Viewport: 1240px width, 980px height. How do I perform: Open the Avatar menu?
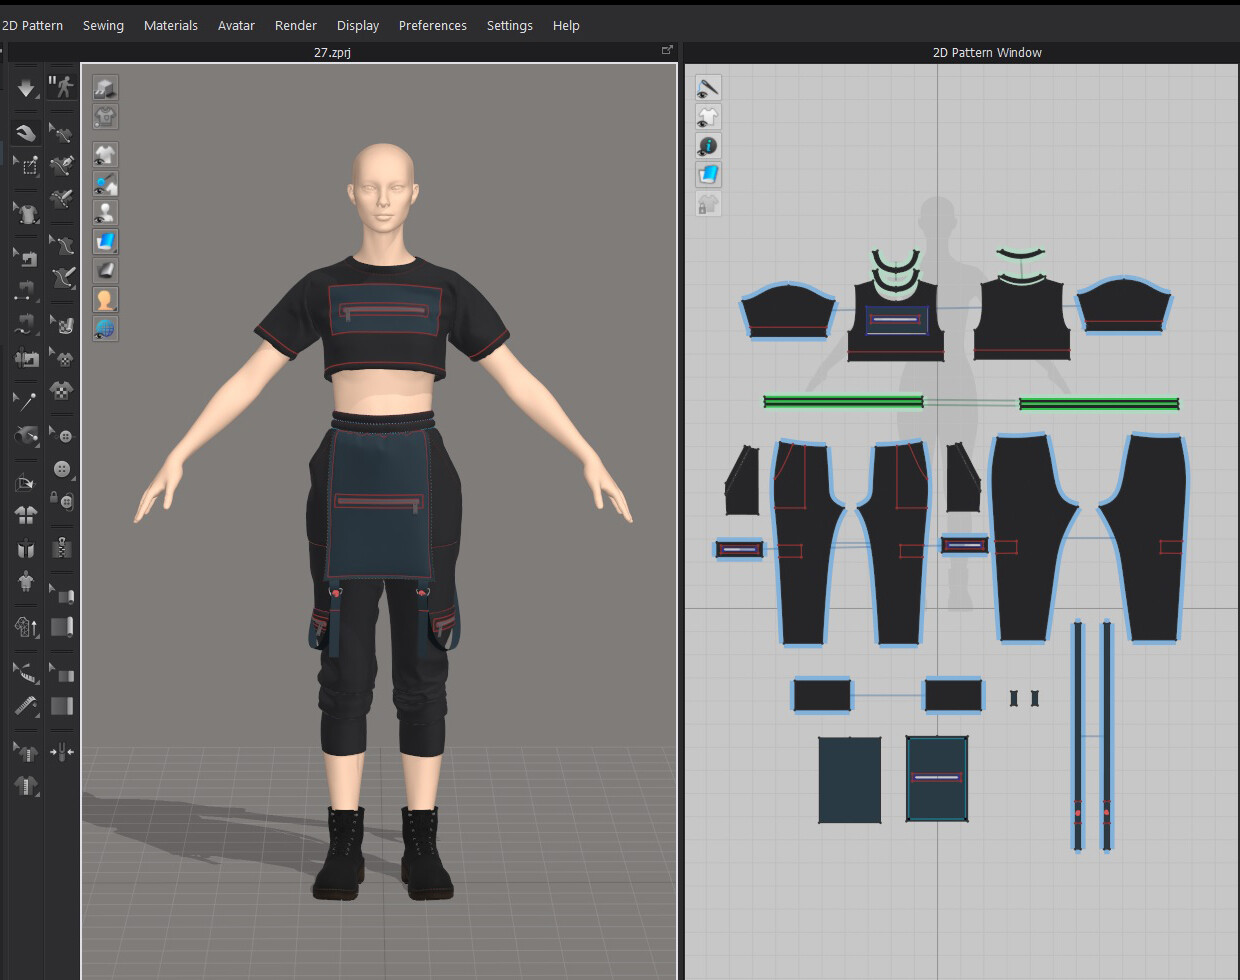[236, 25]
